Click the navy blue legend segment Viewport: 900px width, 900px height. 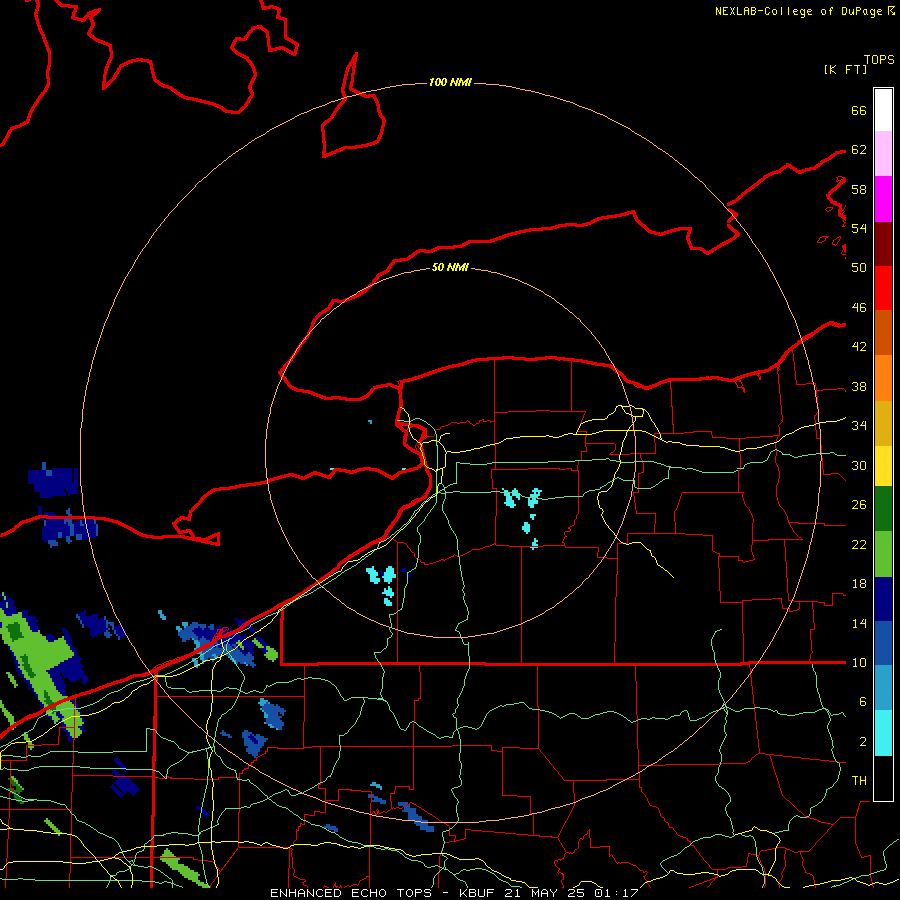click(883, 599)
